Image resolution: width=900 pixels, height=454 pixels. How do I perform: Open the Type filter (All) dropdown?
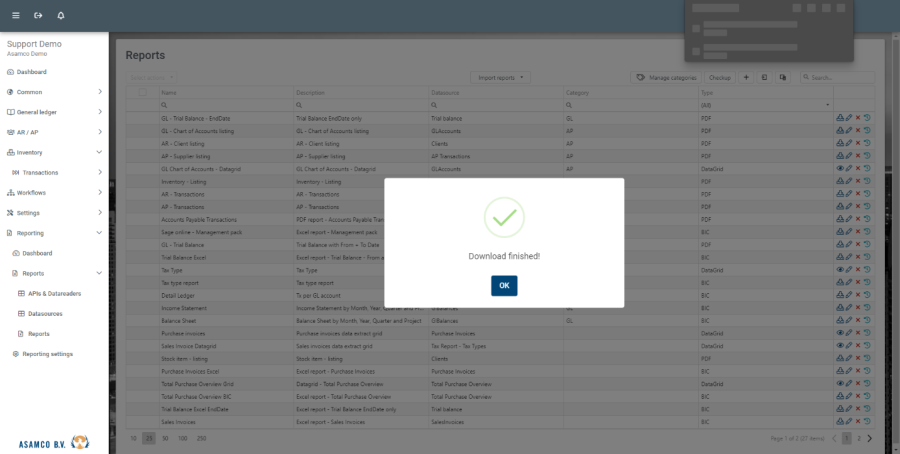coord(766,105)
